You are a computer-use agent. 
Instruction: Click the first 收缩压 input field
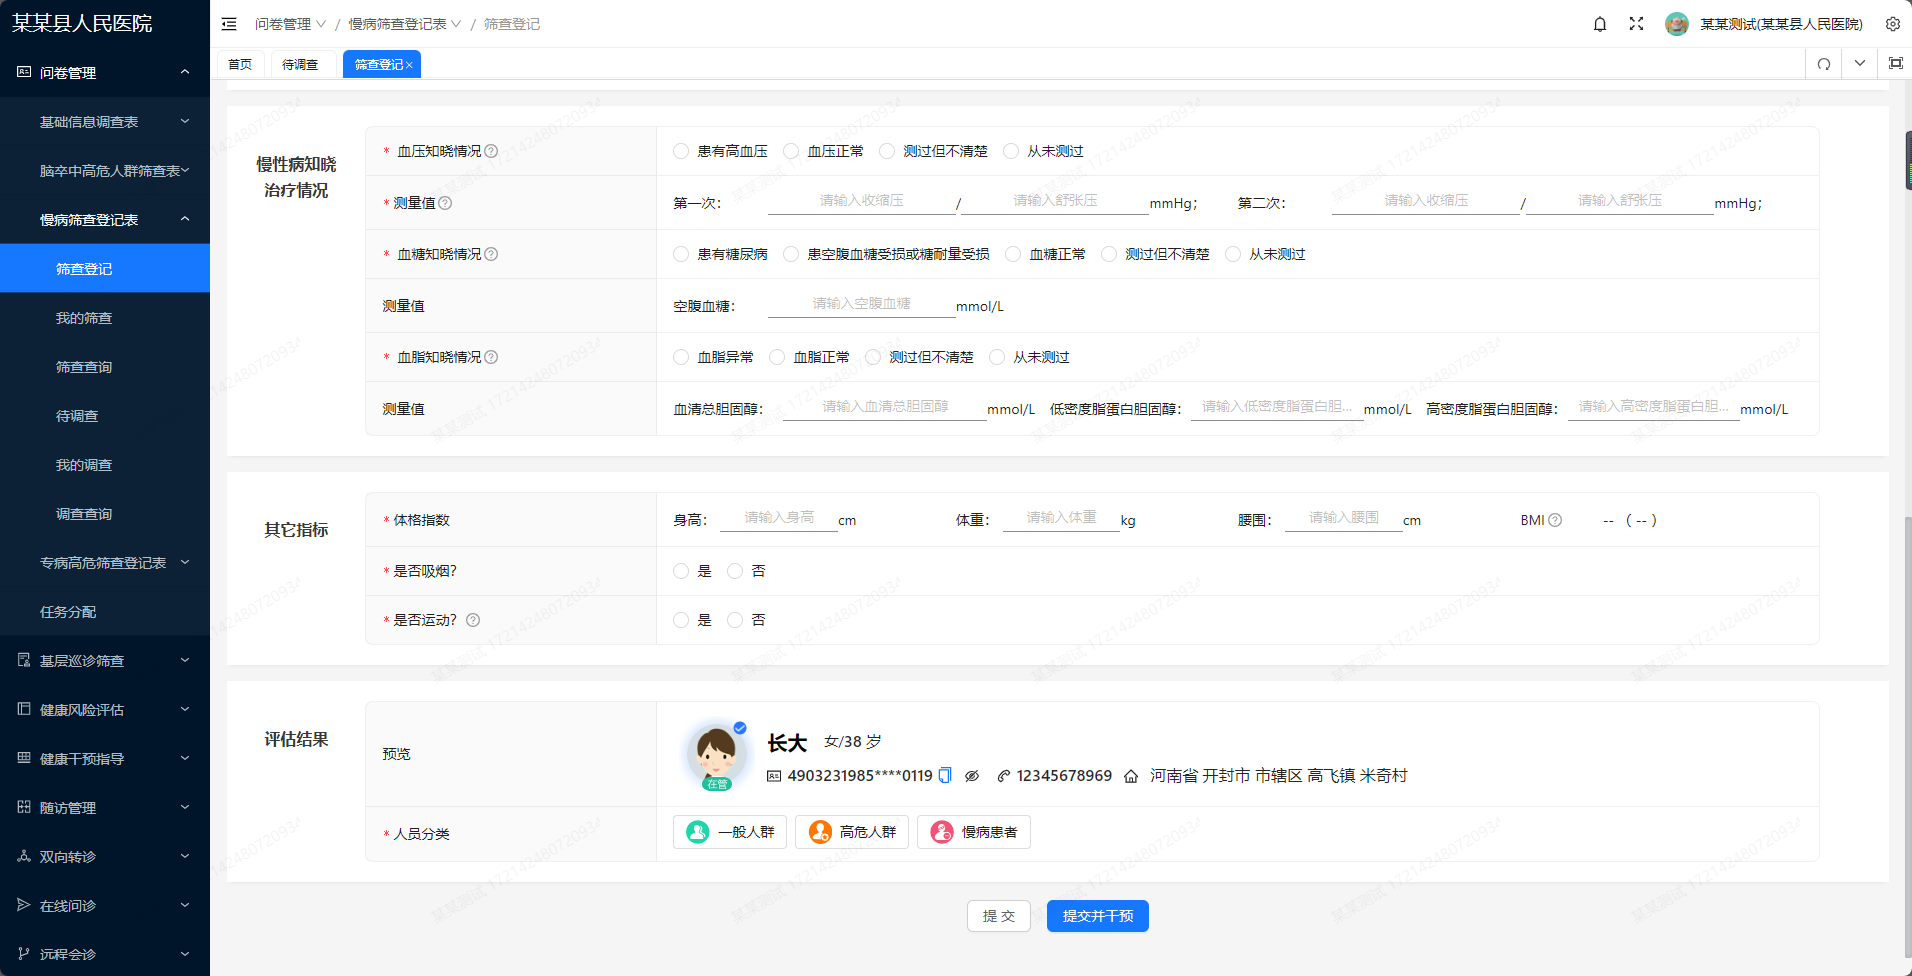tap(862, 201)
